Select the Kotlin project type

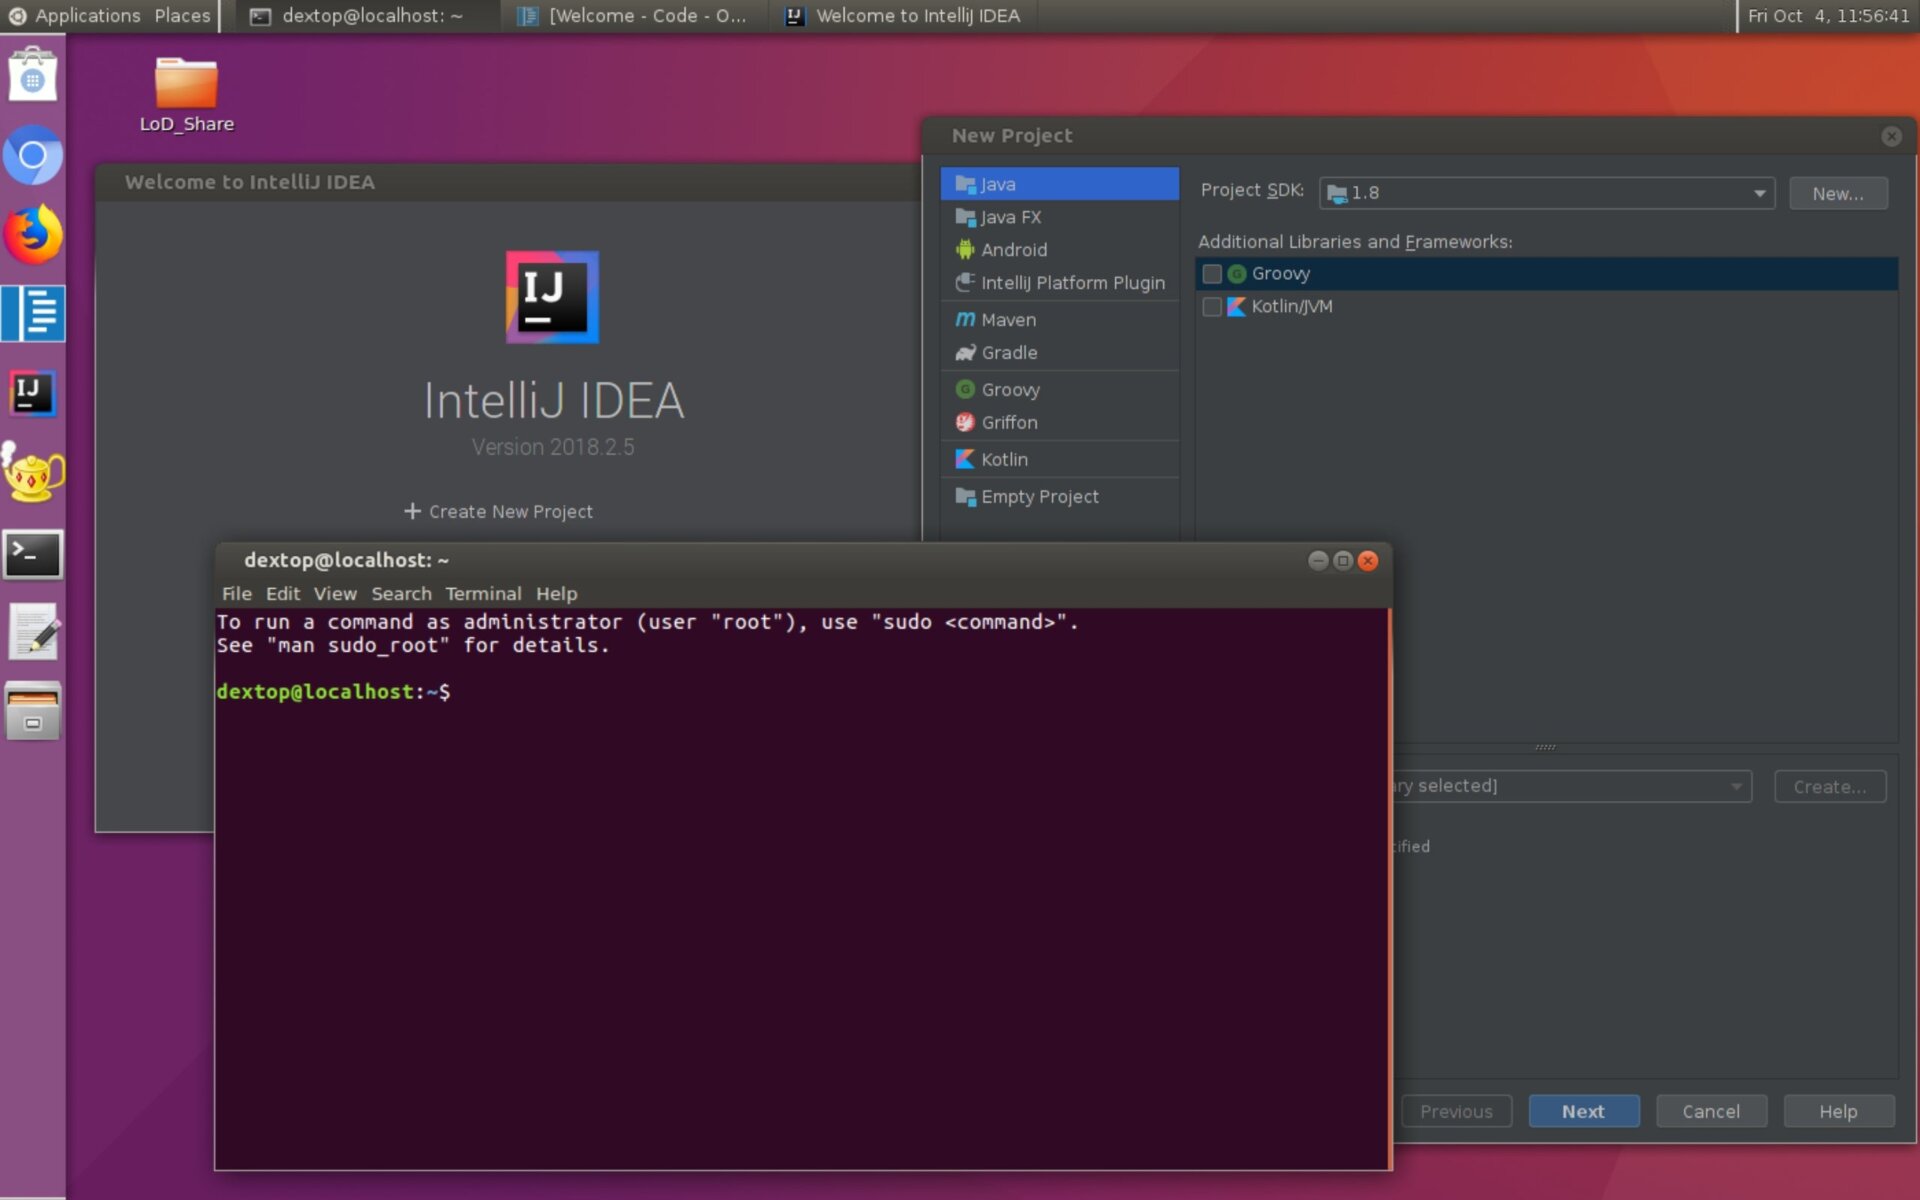(1003, 459)
